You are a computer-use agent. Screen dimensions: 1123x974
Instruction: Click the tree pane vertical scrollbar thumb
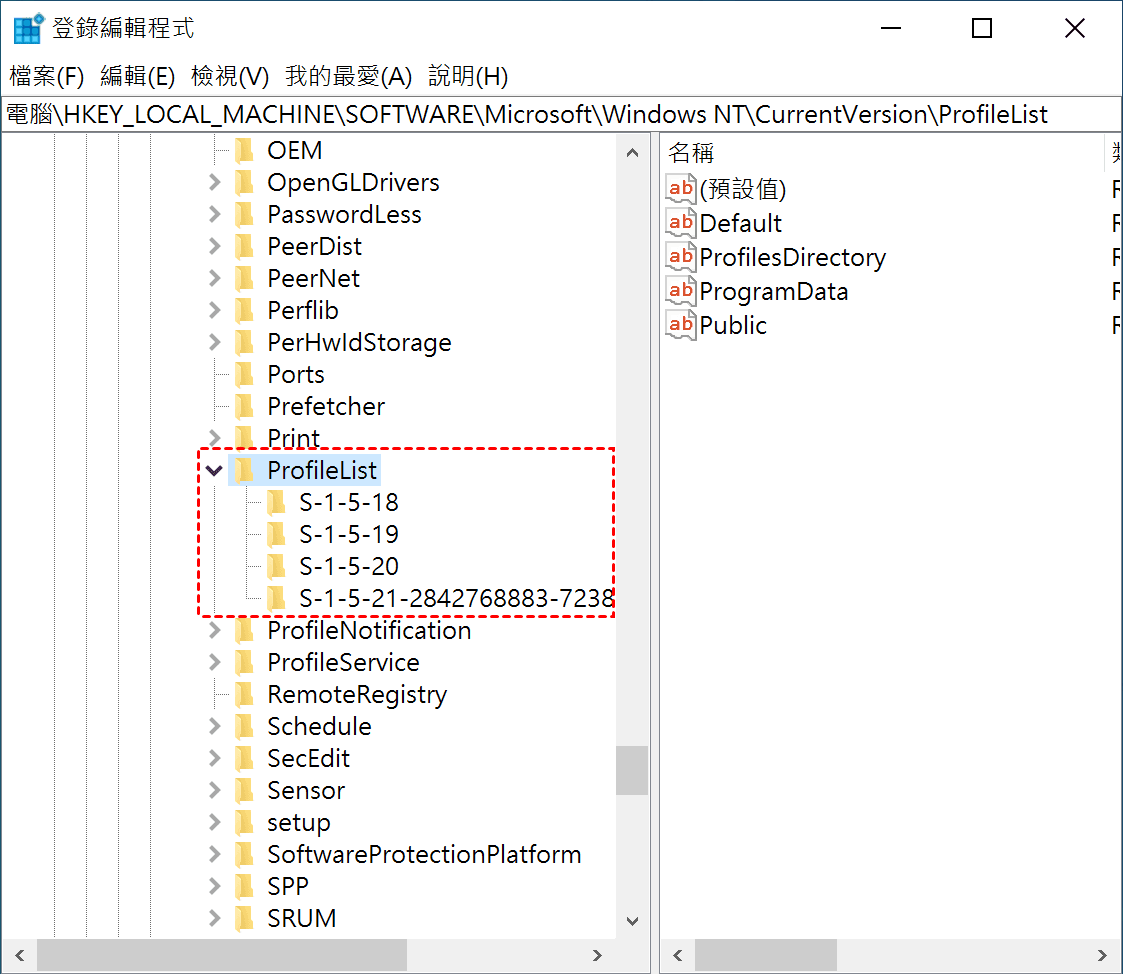coord(632,771)
